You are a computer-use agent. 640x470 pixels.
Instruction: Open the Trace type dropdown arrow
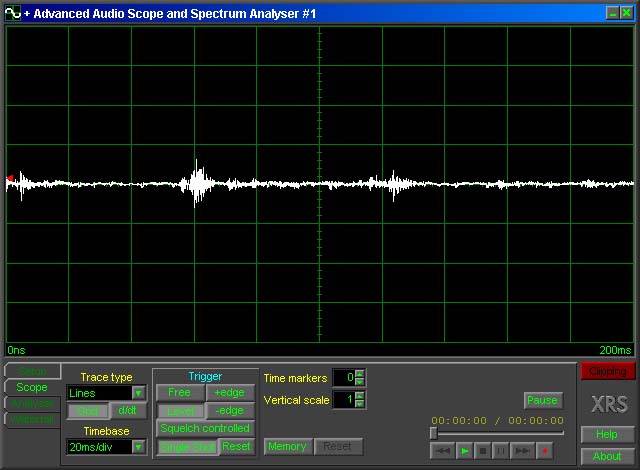click(139, 393)
